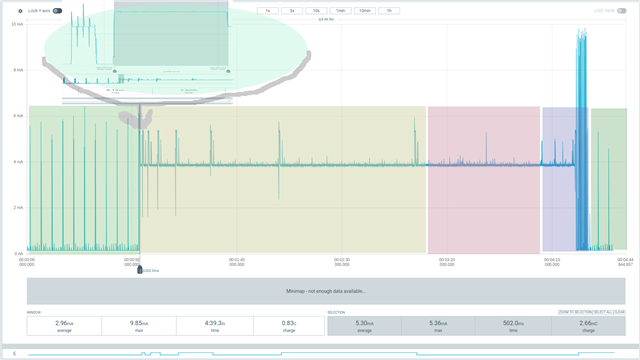Clear the current selection
Viewport: 640px width, 360px height.
[x=619, y=312]
